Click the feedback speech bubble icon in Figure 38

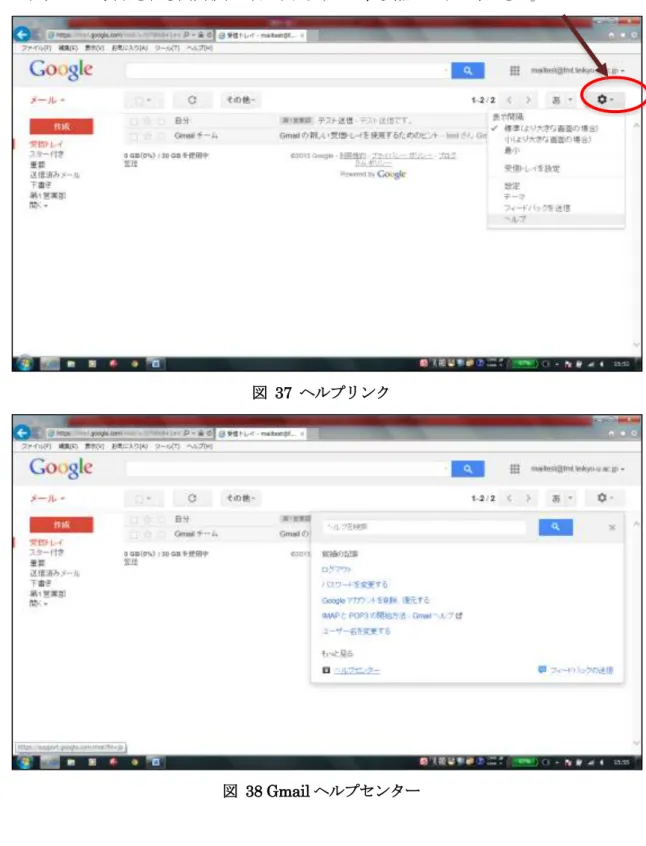coord(542,670)
